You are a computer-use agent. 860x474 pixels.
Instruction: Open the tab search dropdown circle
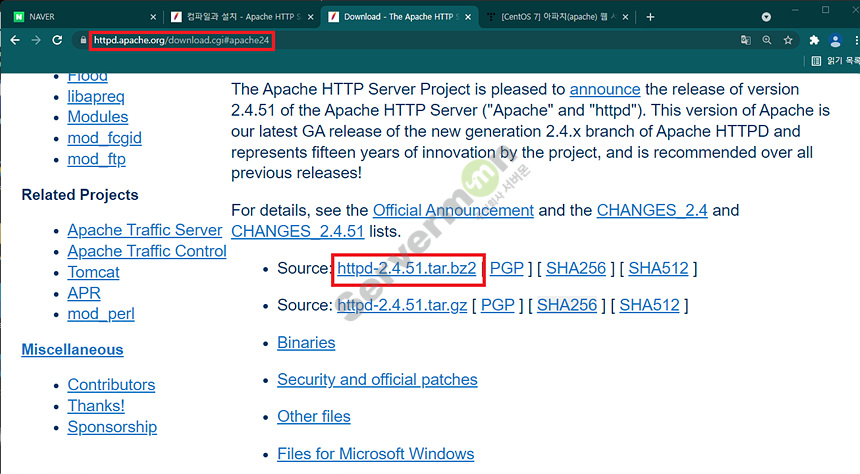pyautogui.click(x=766, y=17)
